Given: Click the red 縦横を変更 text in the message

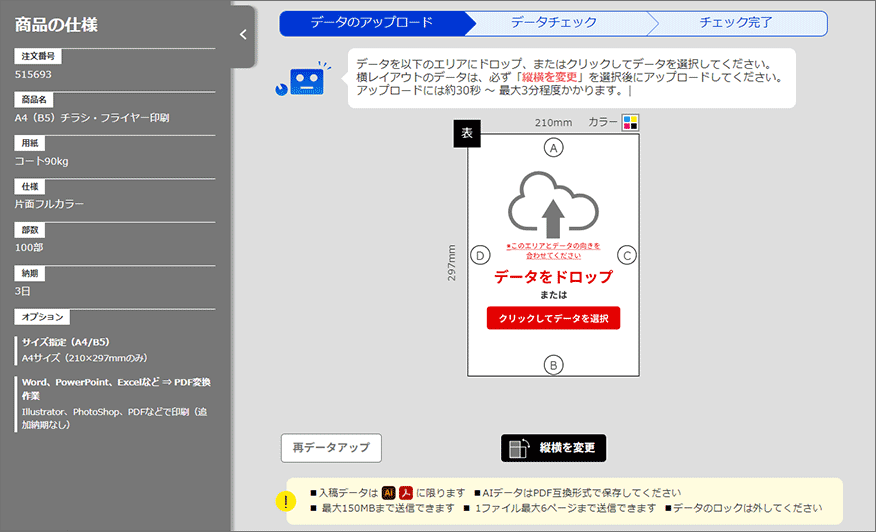Looking at the screenshot, I should click(549, 77).
